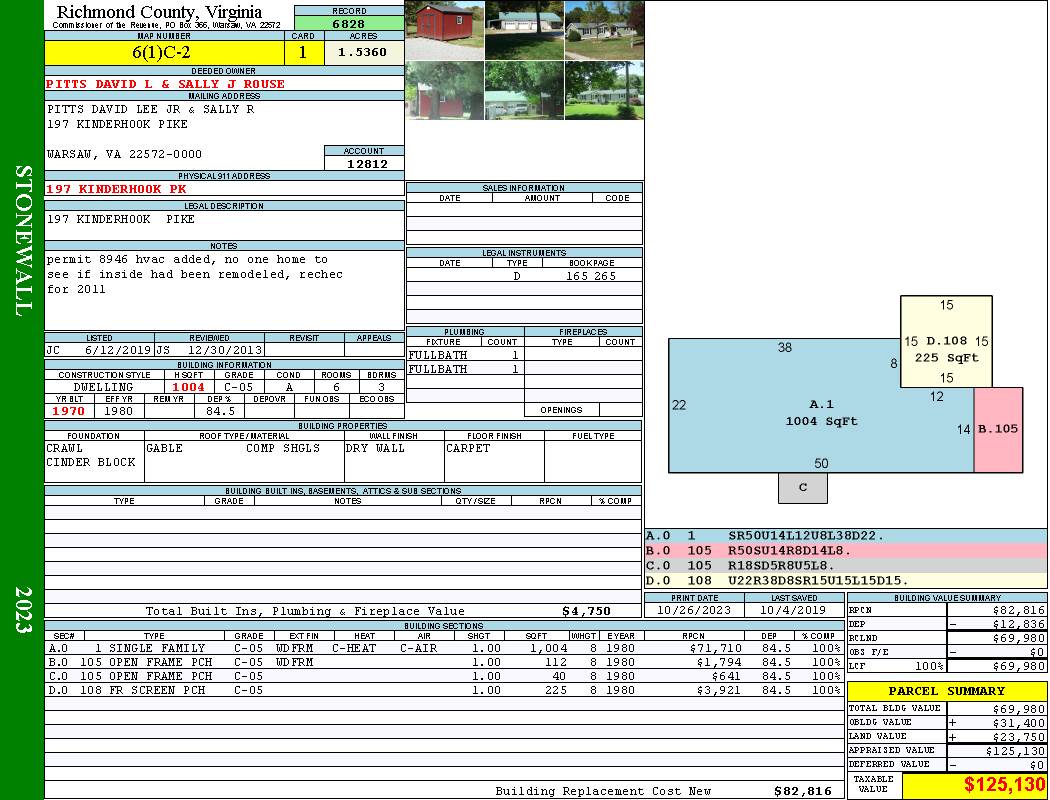
Task: Click the APPRAISED VALUE $125,130 row
Action: [947, 751]
